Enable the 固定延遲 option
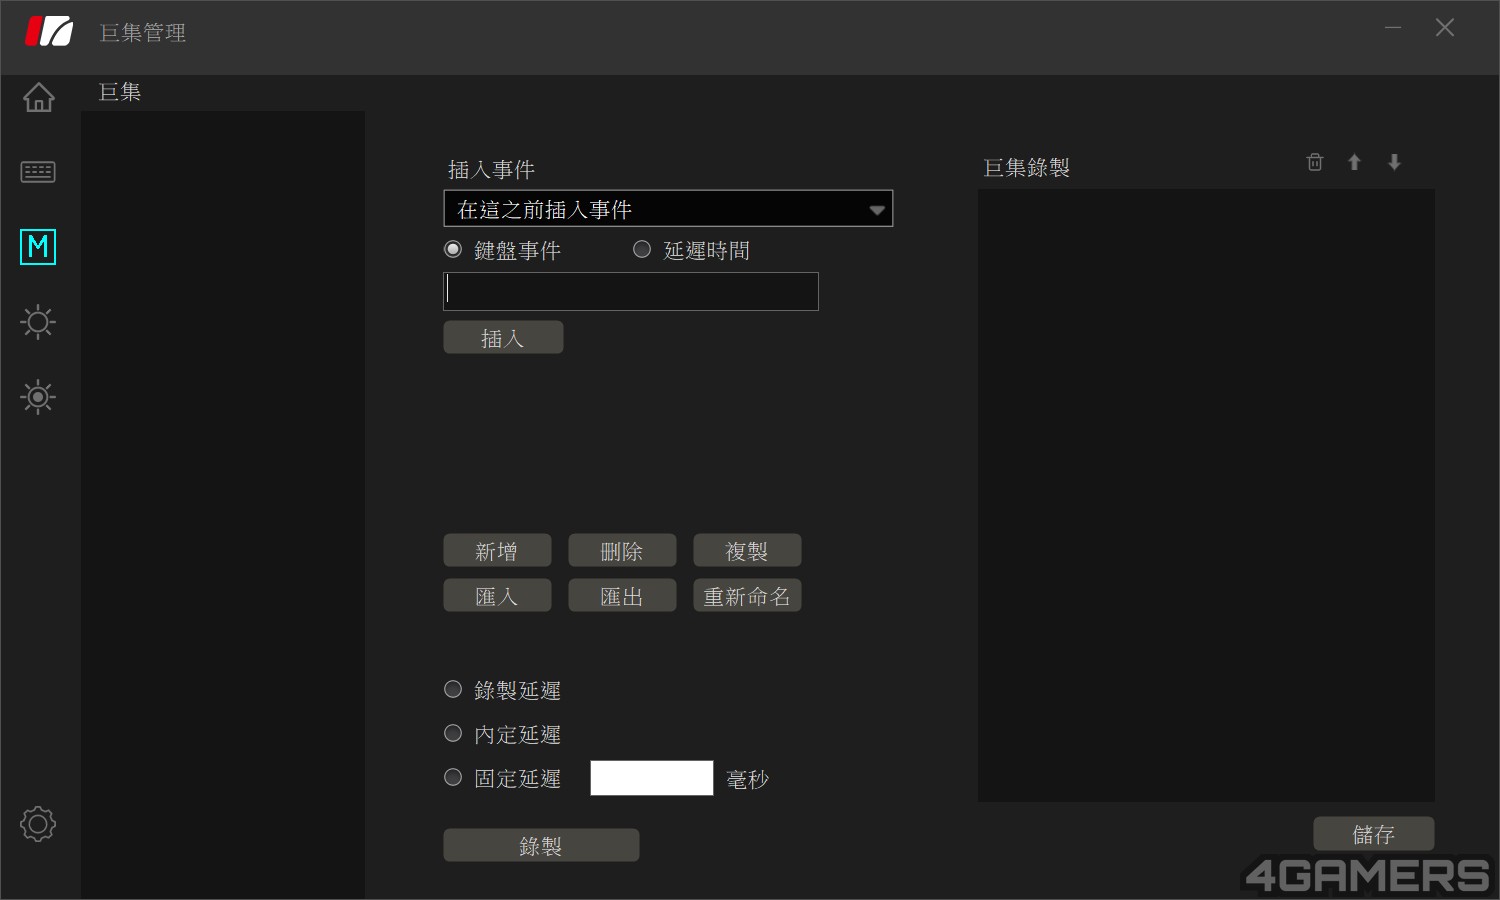The width and height of the screenshot is (1500, 900). (x=453, y=777)
